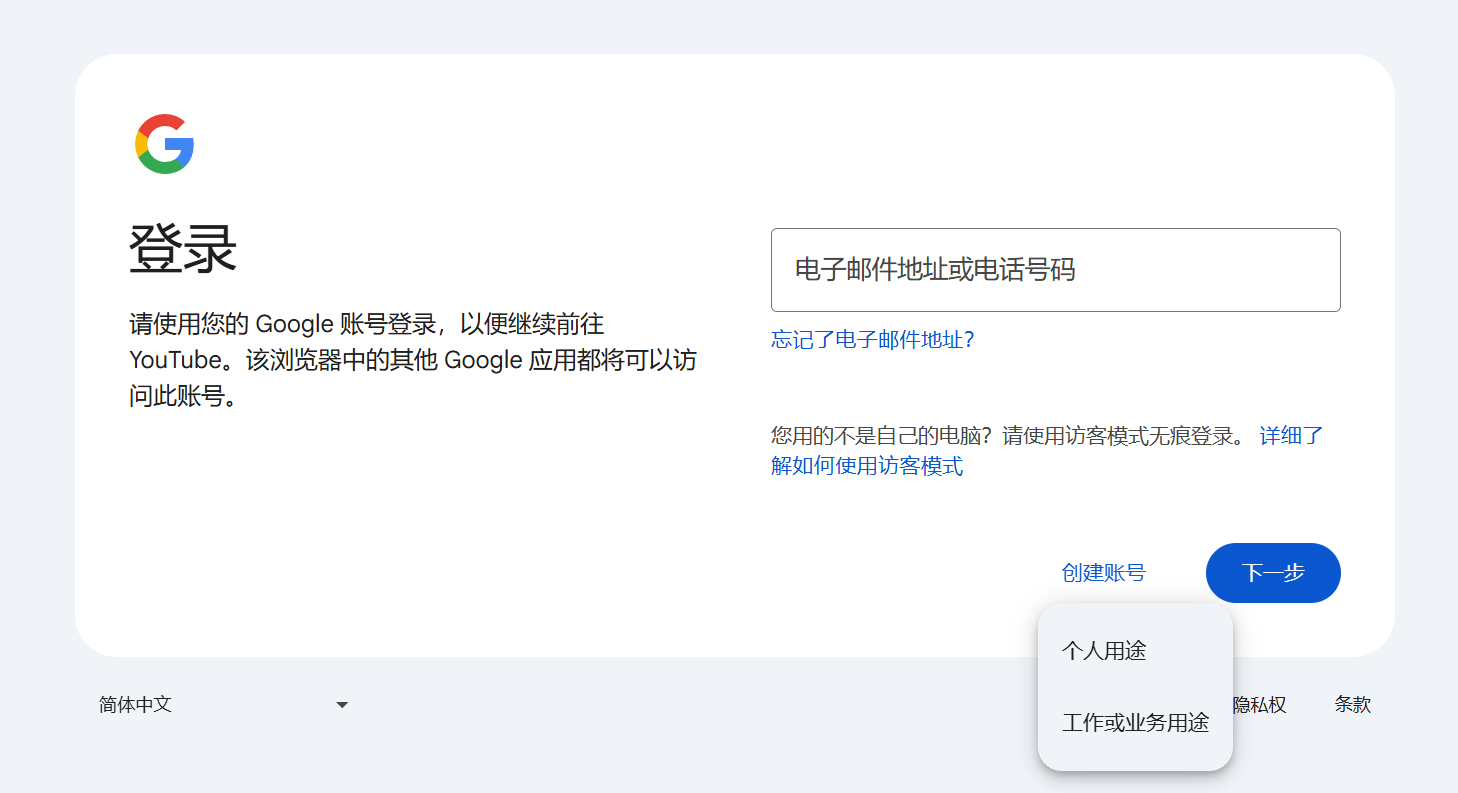Open the 隐私权 footer link
1458x793 pixels.
coord(1259,705)
